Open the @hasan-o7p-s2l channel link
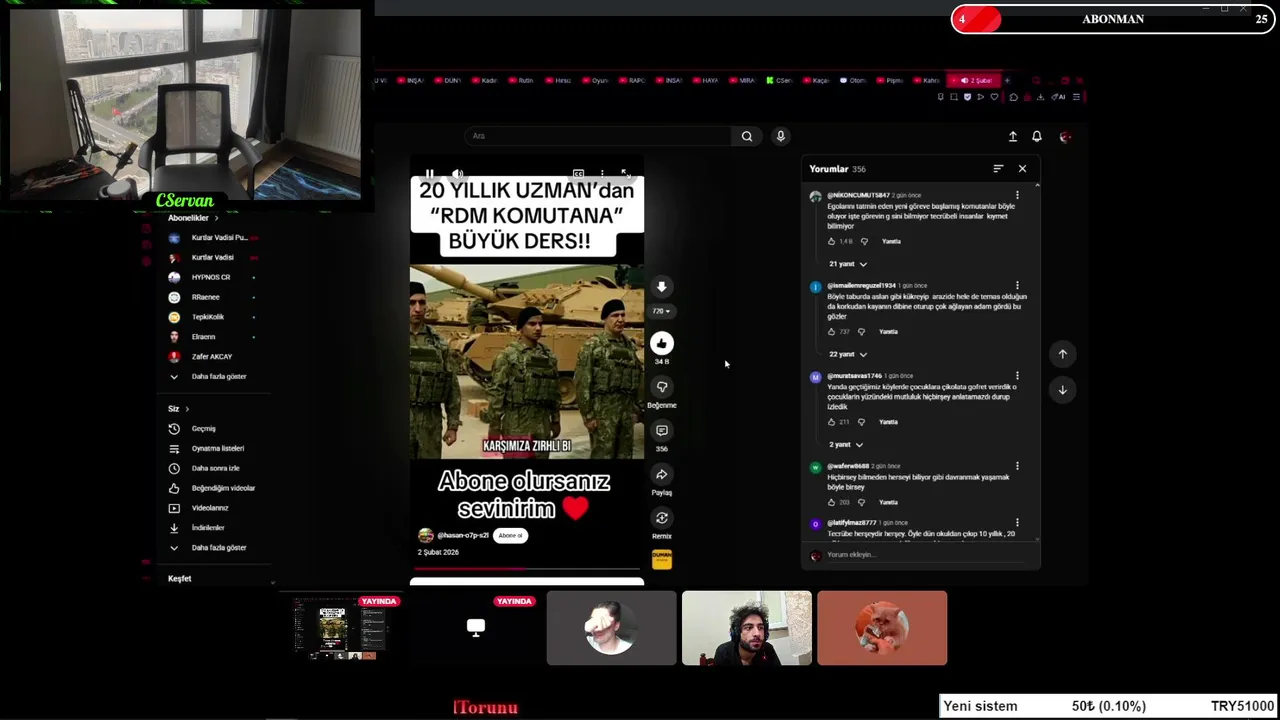This screenshot has width=1280, height=720. [463, 536]
